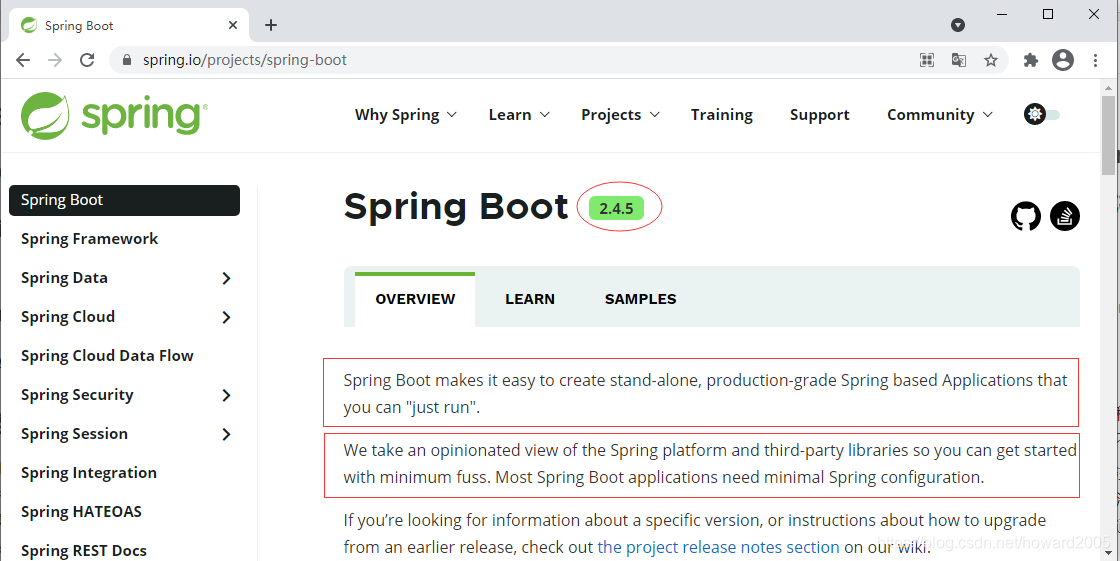This screenshot has width=1120, height=561.
Task: Open the Chrome three-dot menu
Action: coord(1096,60)
